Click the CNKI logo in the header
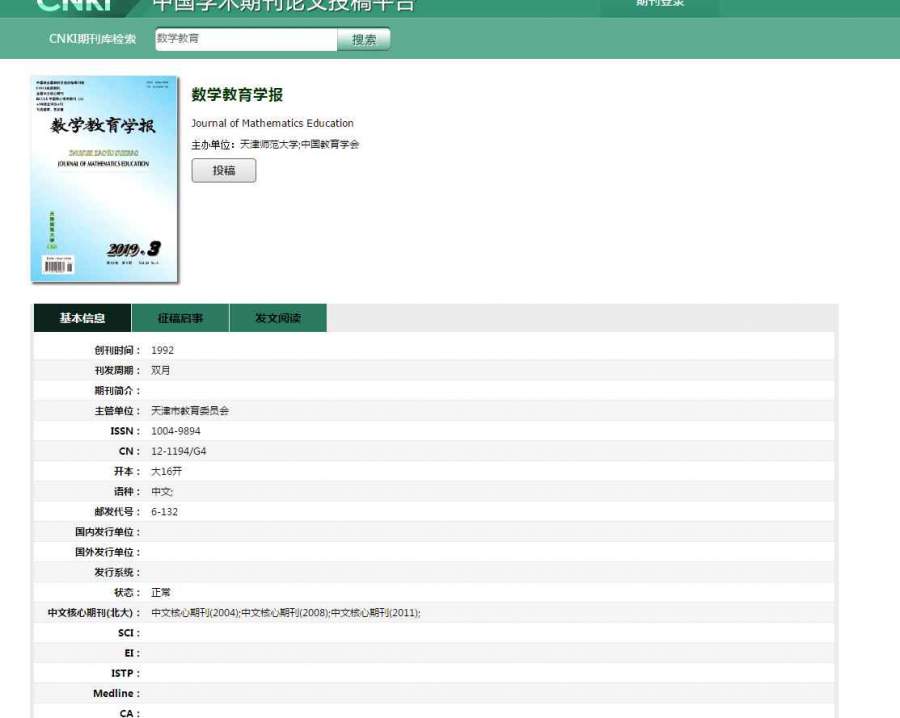The image size is (900, 718). pyautogui.click(x=75, y=6)
